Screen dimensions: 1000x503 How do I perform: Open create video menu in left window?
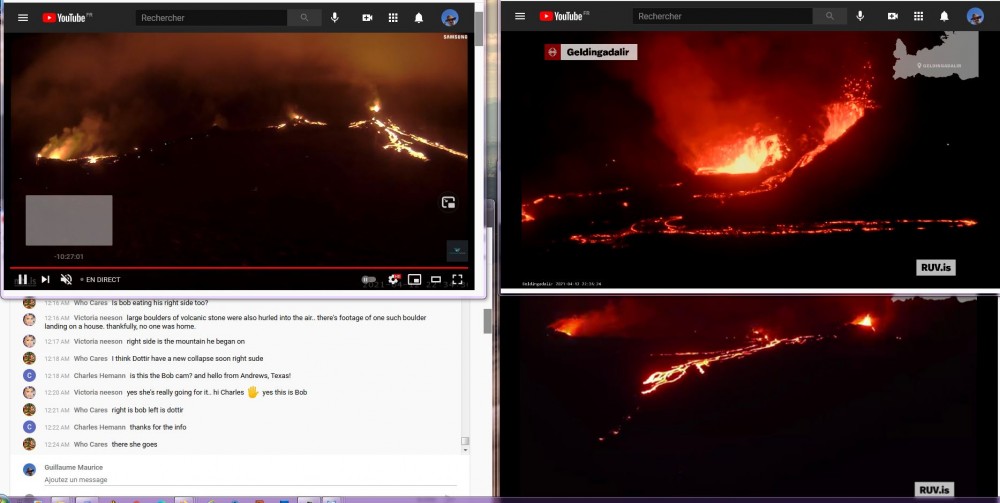[x=367, y=18]
